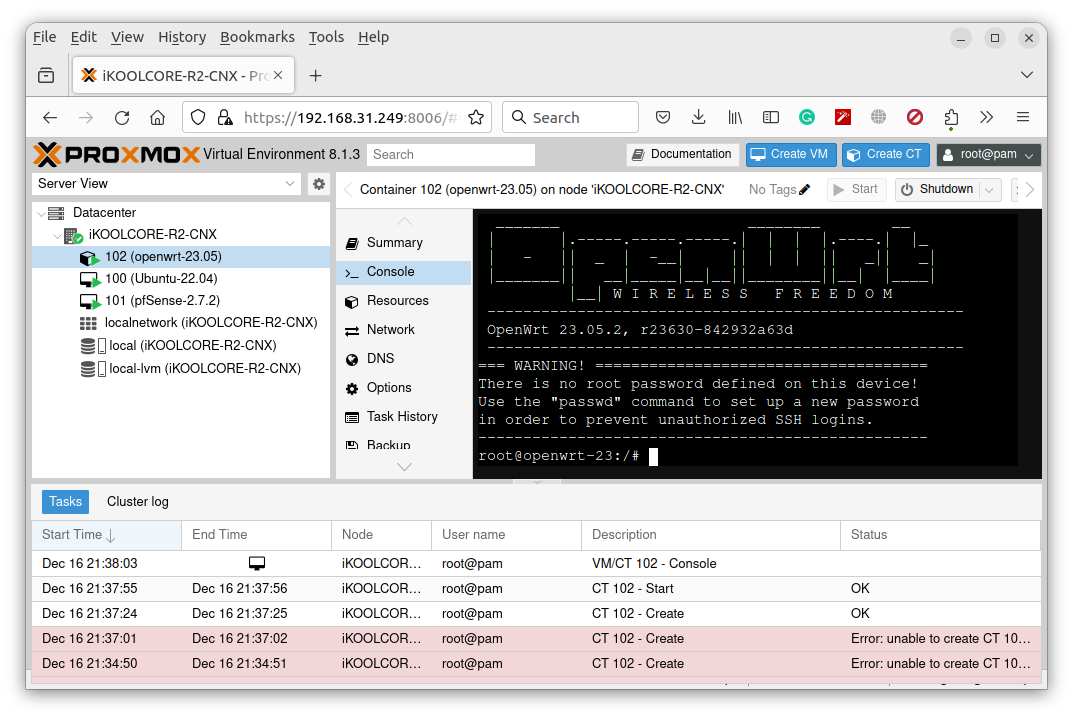Open container Task History
This screenshot has width=1073, height=718.
click(x=404, y=417)
